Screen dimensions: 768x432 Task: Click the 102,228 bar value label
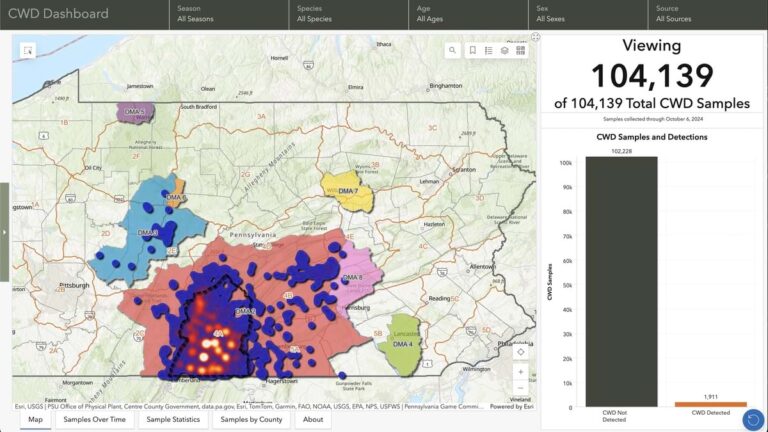tap(622, 151)
